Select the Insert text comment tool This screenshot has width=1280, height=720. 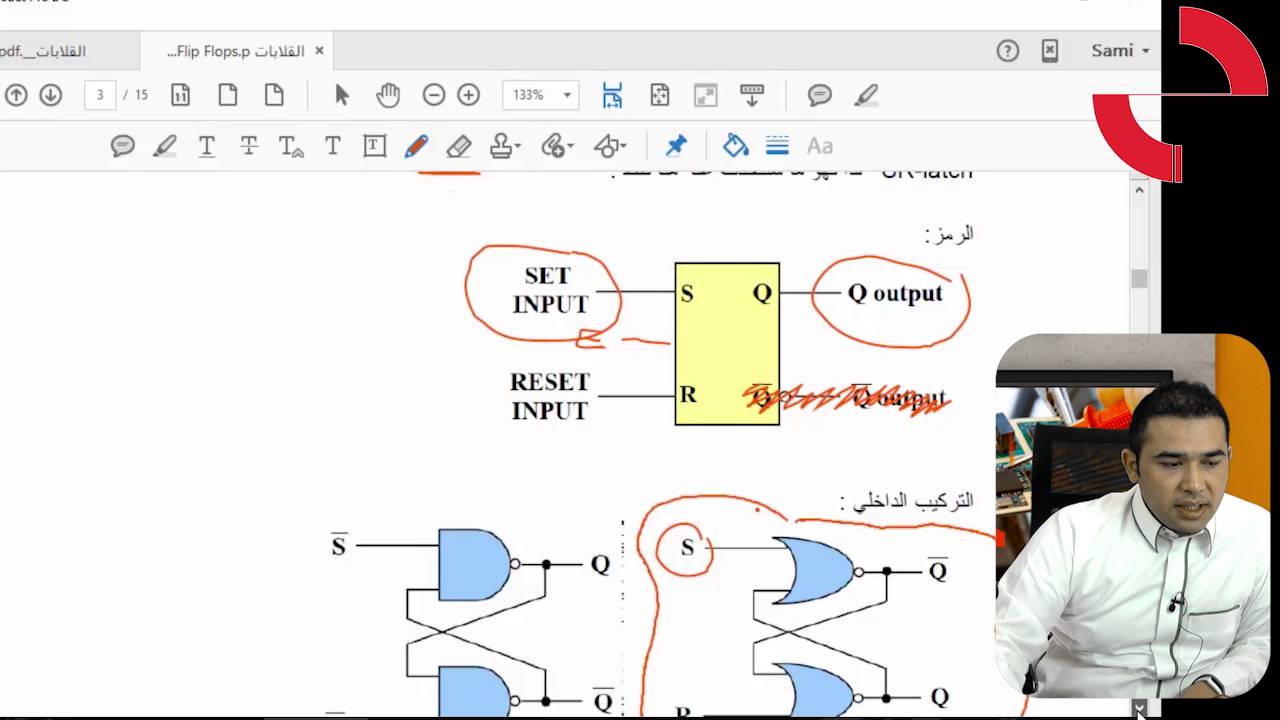pyautogui.click(x=333, y=146)
